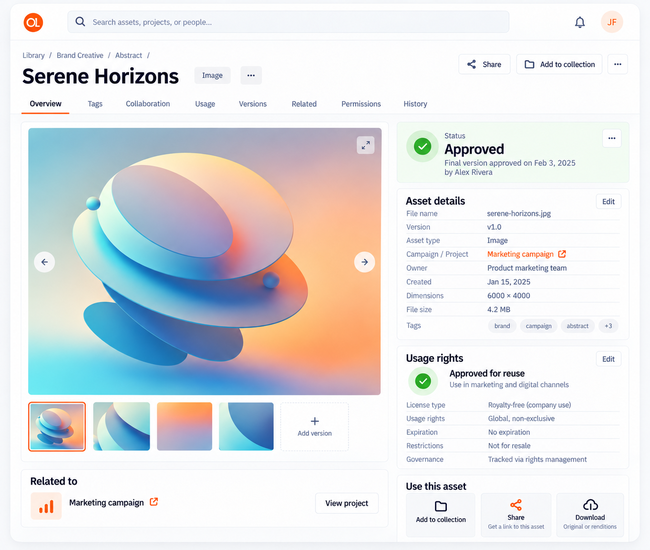Click the Product marketing team owner value
The width and height of the screenshot is (650, 550).
[x=527, y=268]
